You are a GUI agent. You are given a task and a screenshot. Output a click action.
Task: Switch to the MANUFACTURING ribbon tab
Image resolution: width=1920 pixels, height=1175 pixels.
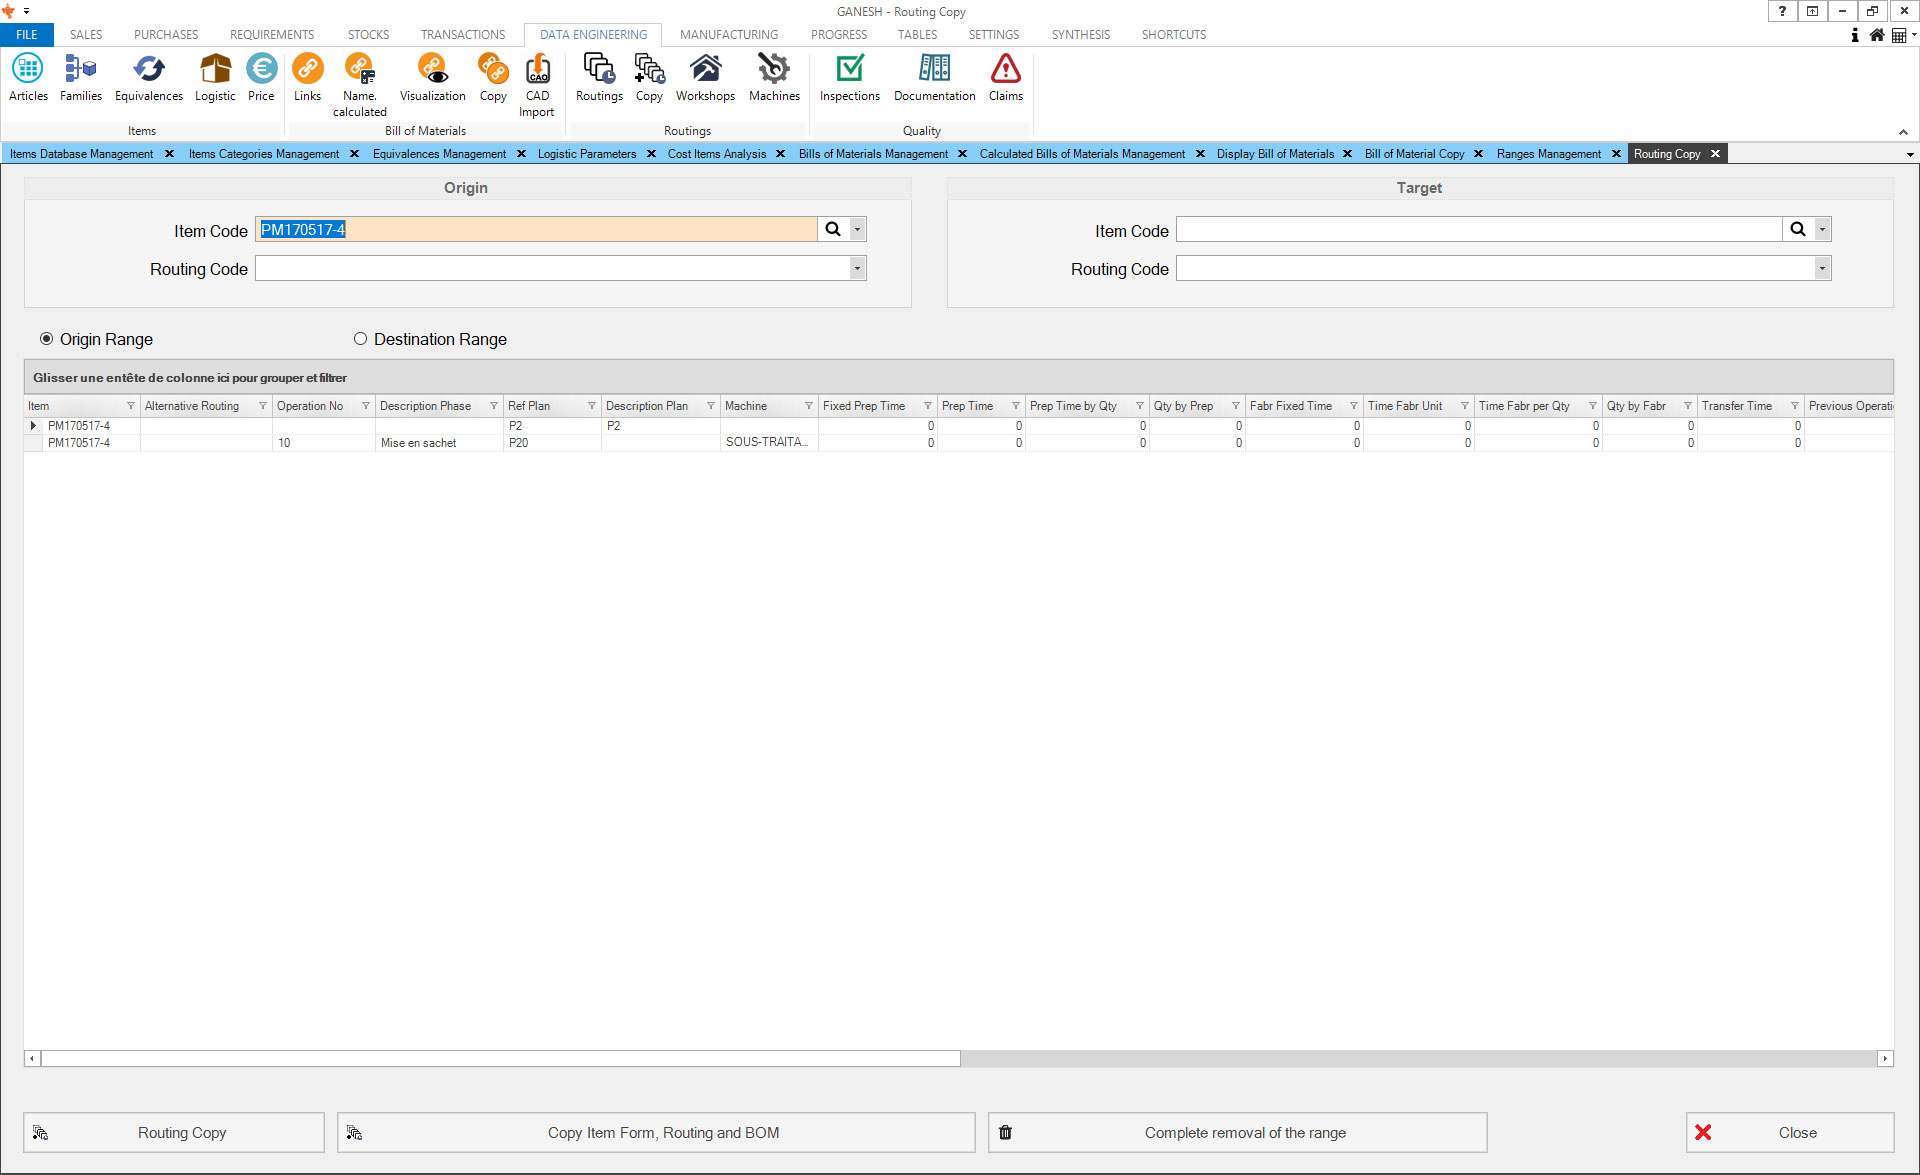coord(728,34)
